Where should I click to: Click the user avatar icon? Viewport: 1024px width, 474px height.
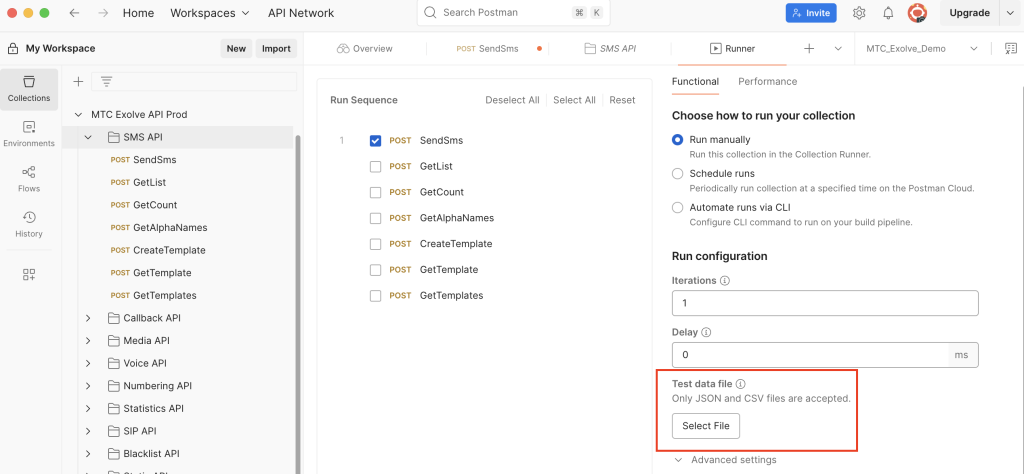click(x=917, y=13)
